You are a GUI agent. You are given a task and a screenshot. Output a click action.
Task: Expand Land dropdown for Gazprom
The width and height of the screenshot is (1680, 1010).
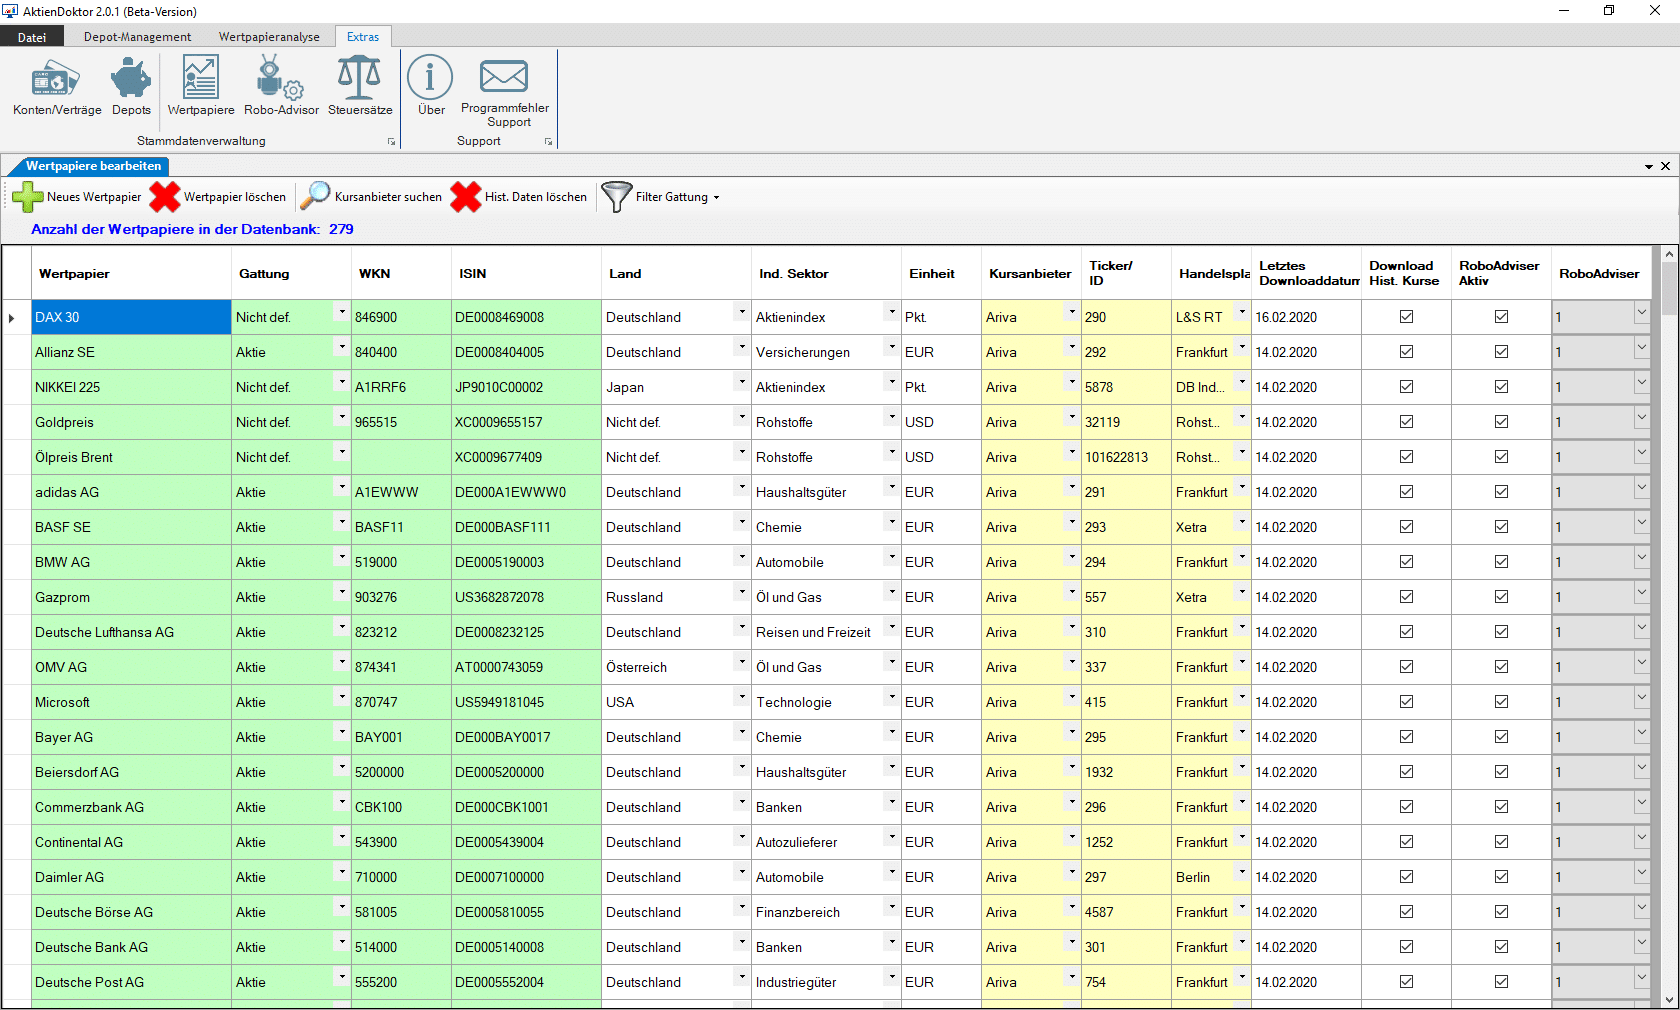(x=742, y=592)
